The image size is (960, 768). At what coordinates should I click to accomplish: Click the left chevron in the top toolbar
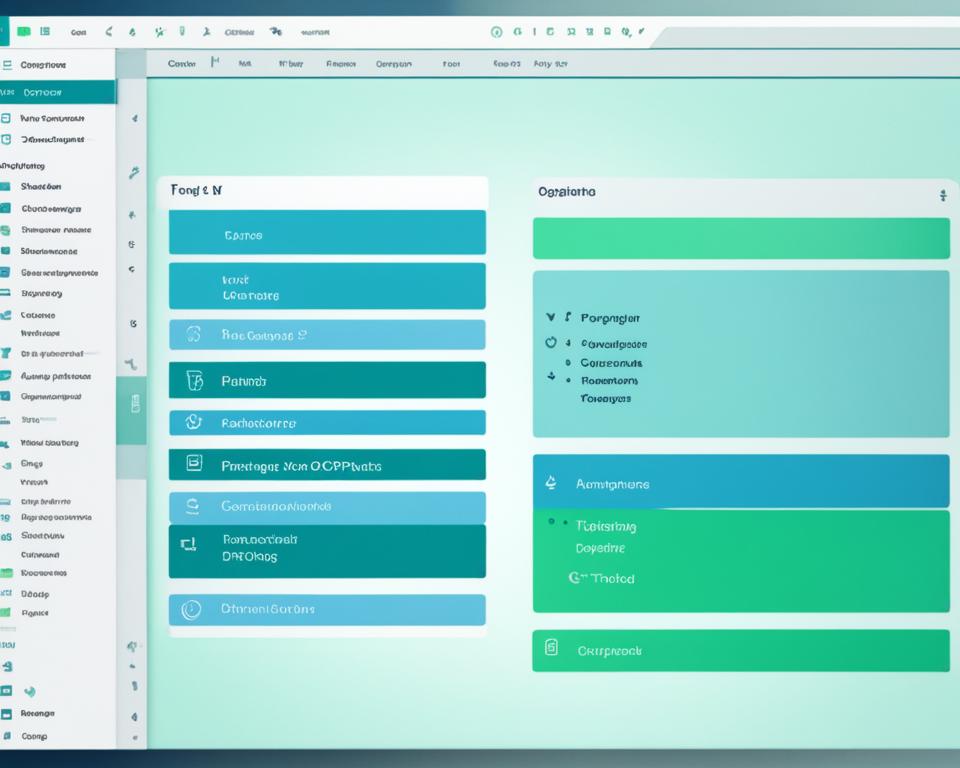(109, 31)
